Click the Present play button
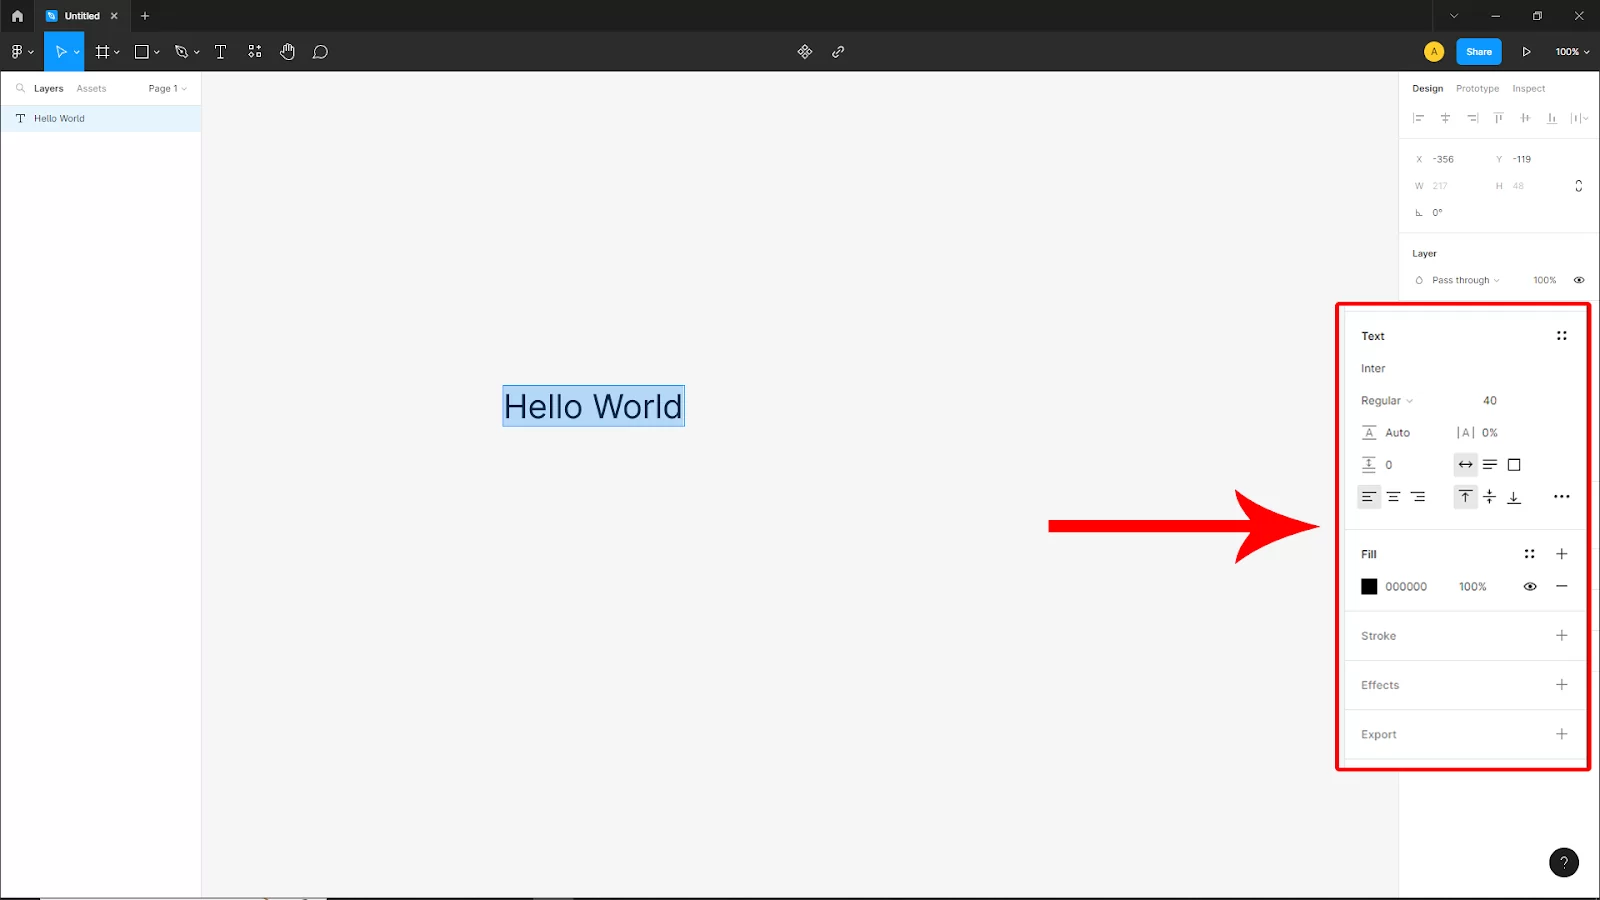Screen dimensions: 1600x900 [x=1526, y=52]
